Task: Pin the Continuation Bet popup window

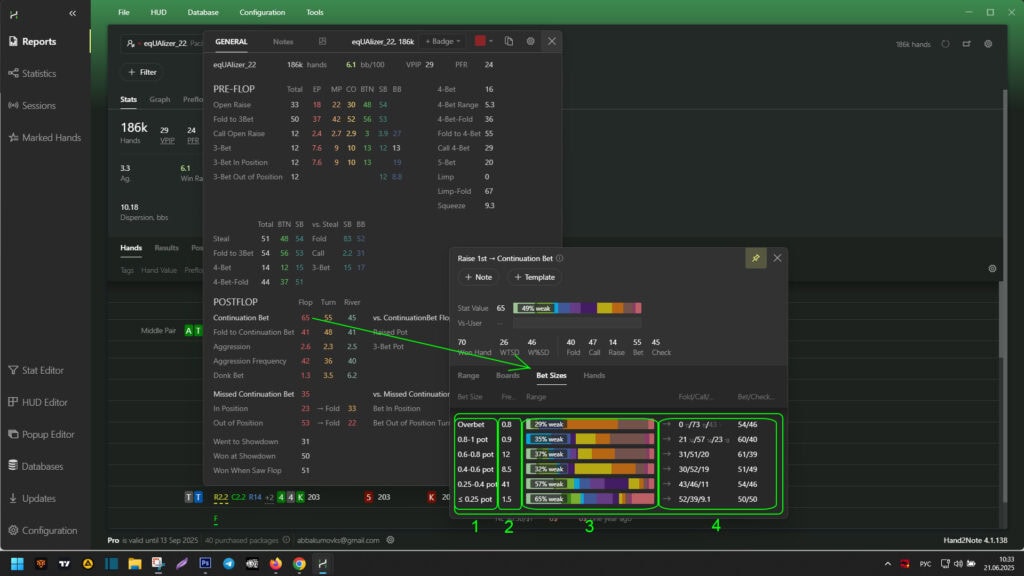Action: 756,258
